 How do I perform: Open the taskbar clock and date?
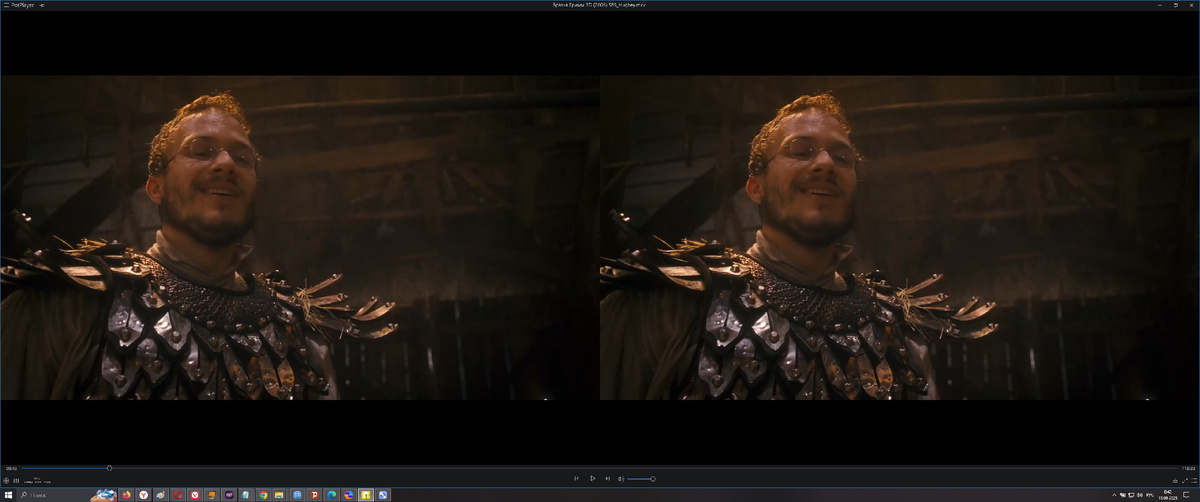pyautogui.click(x=1168, y=495)
